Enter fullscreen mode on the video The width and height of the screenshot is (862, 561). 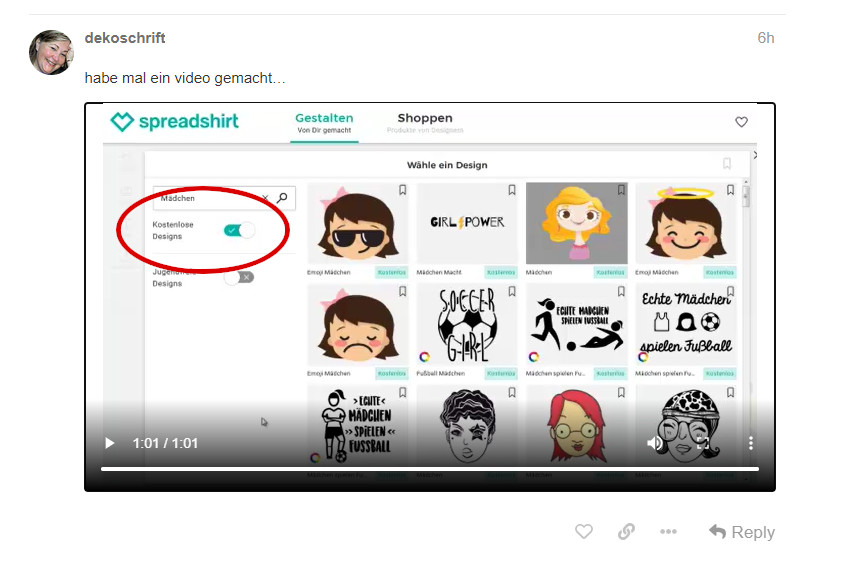pos(703,443)
